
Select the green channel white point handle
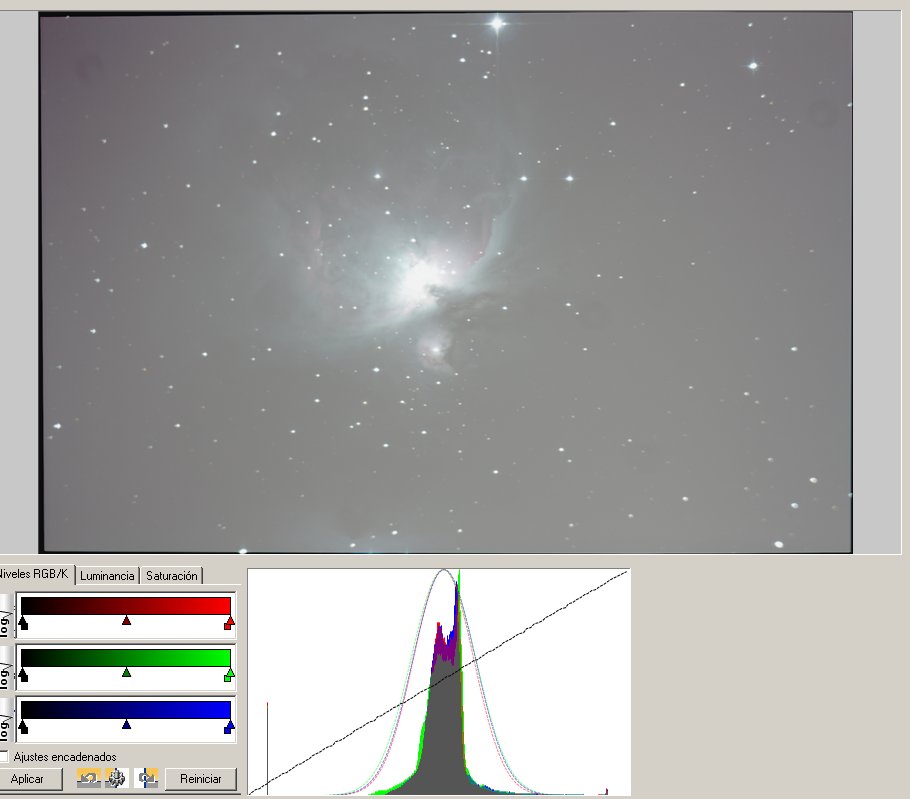(229, 675)
